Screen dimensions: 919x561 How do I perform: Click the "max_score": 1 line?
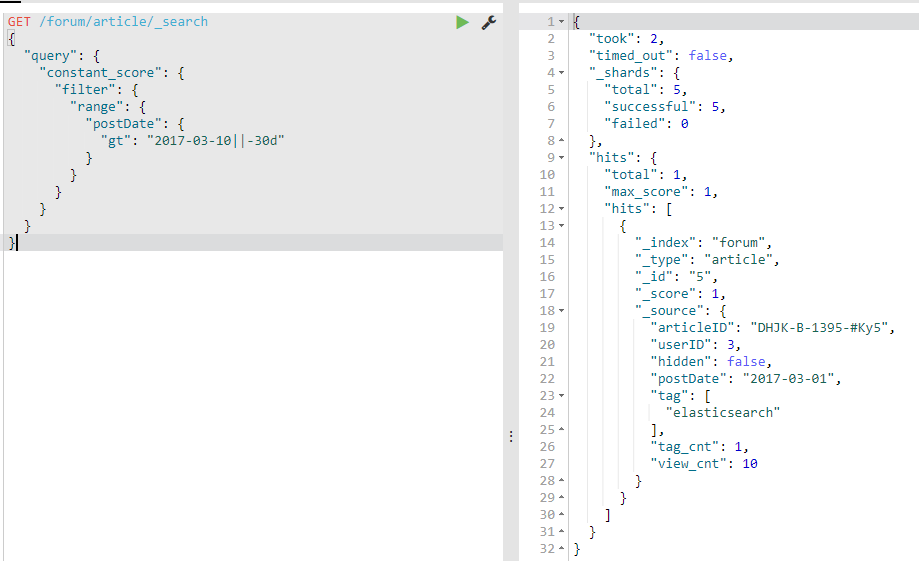(x=661, y=192)
